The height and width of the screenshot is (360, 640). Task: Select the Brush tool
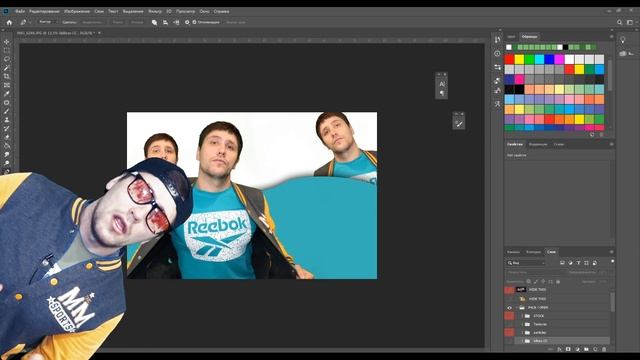point(7,111)
